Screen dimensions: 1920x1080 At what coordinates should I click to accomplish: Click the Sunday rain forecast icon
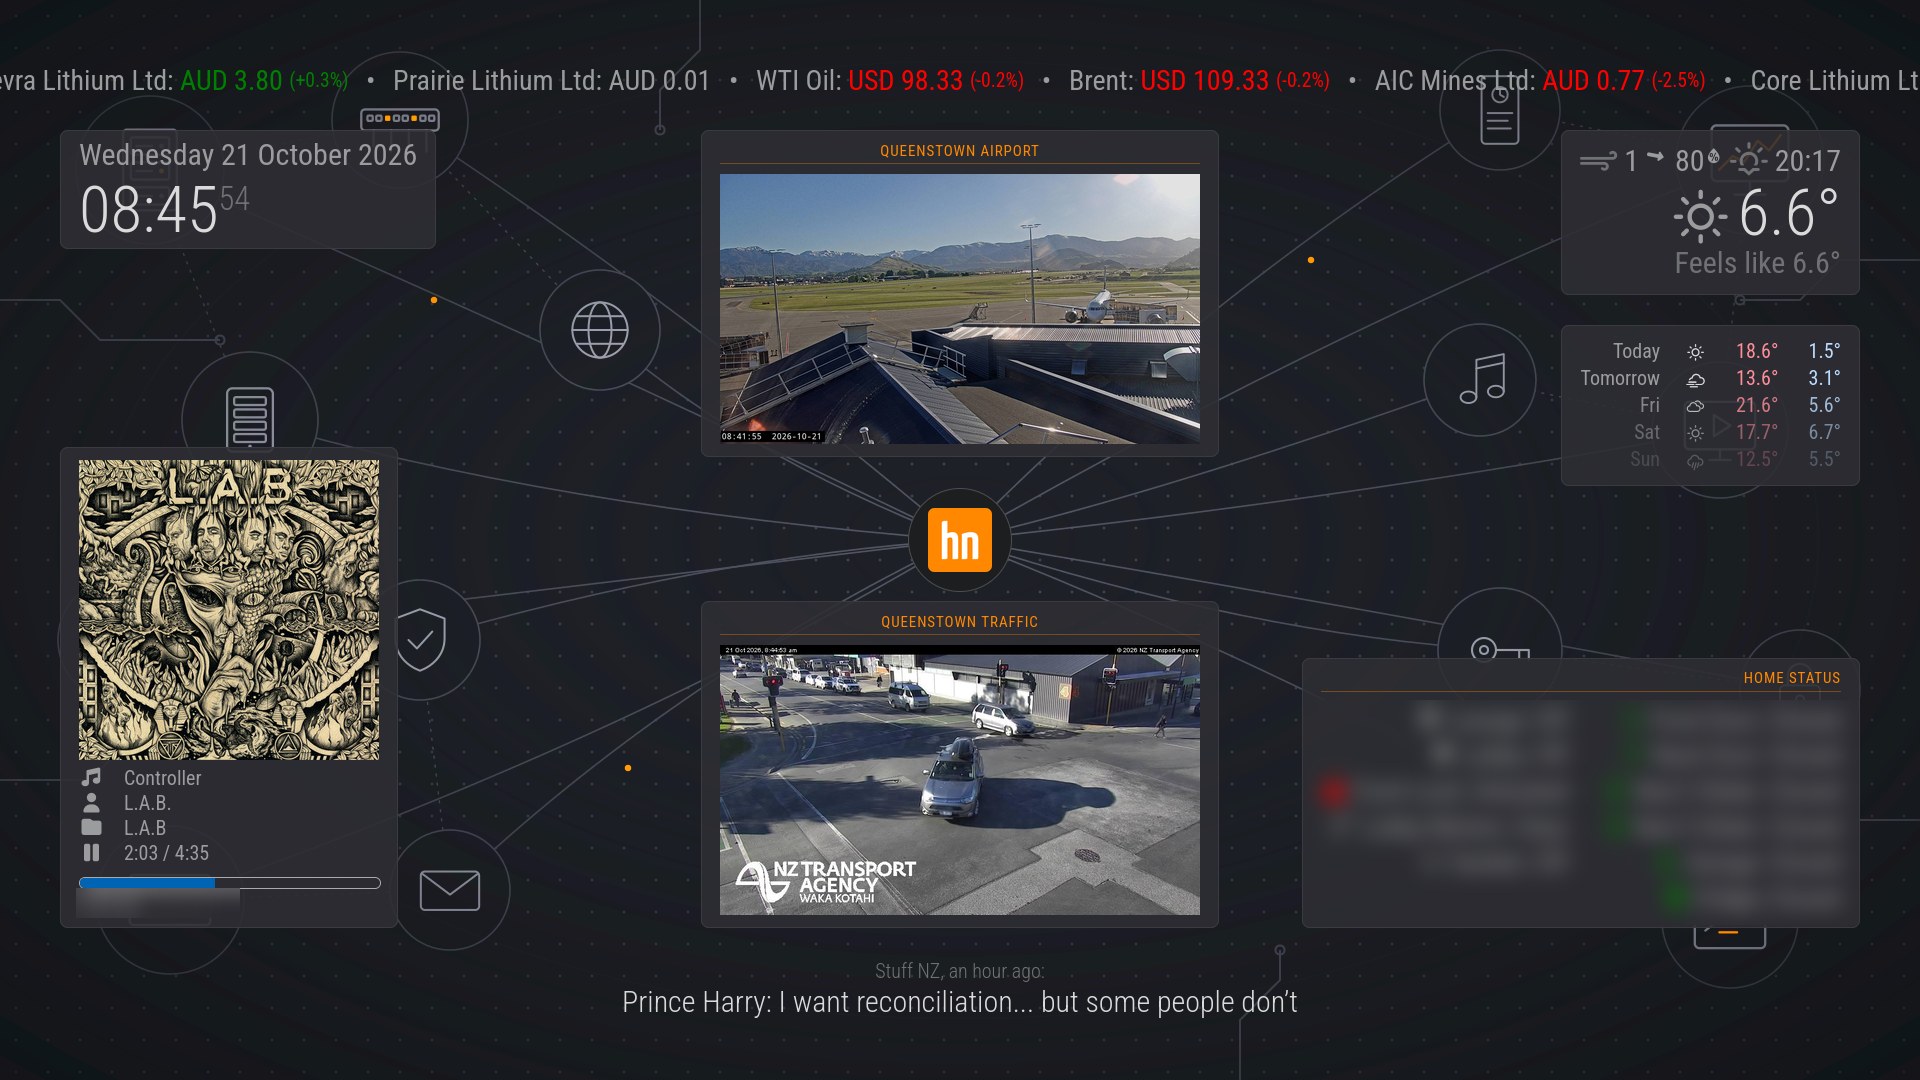pyautogui.click(x=1695, y=461)
